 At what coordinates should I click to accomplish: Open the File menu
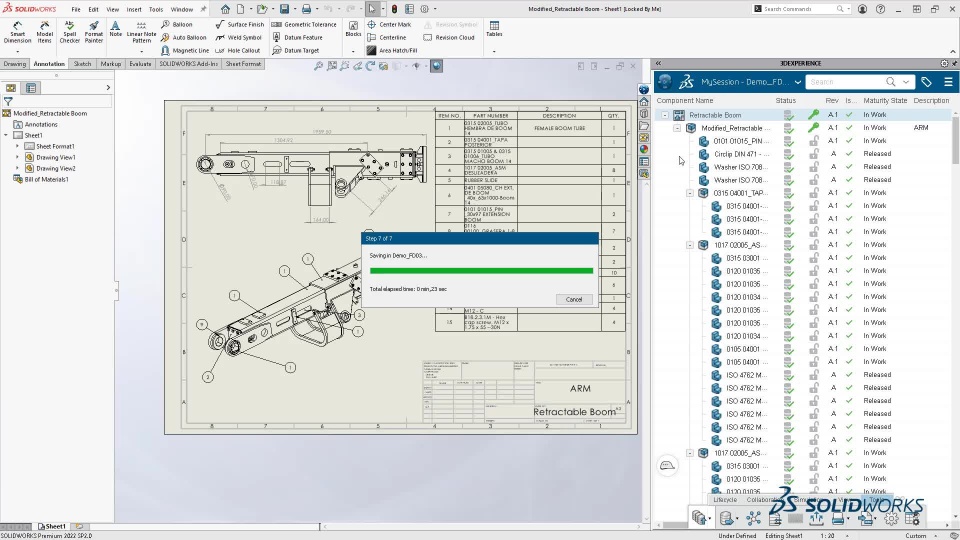(x=75, y=9)
